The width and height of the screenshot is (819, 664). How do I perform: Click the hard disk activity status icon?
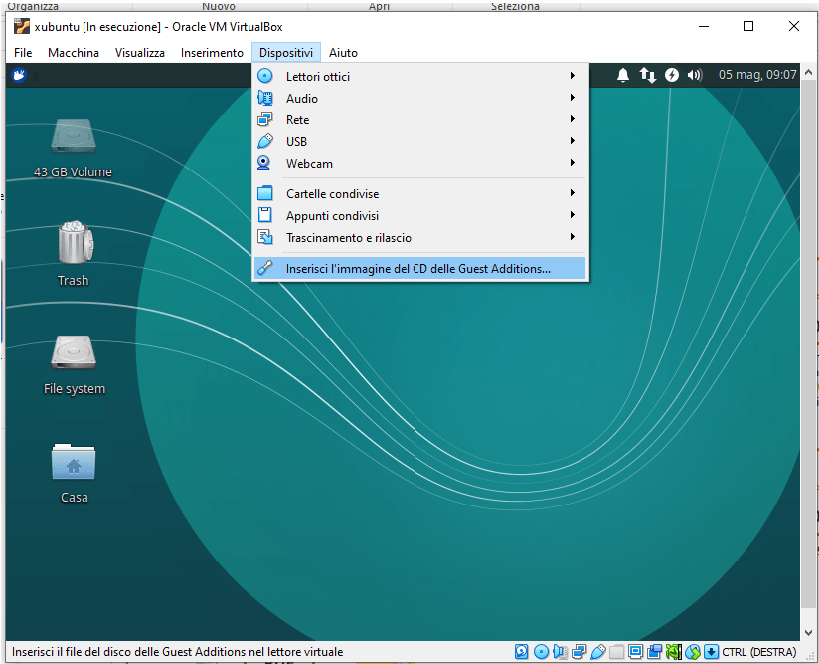pyautogui.click(x=522, y=652)
